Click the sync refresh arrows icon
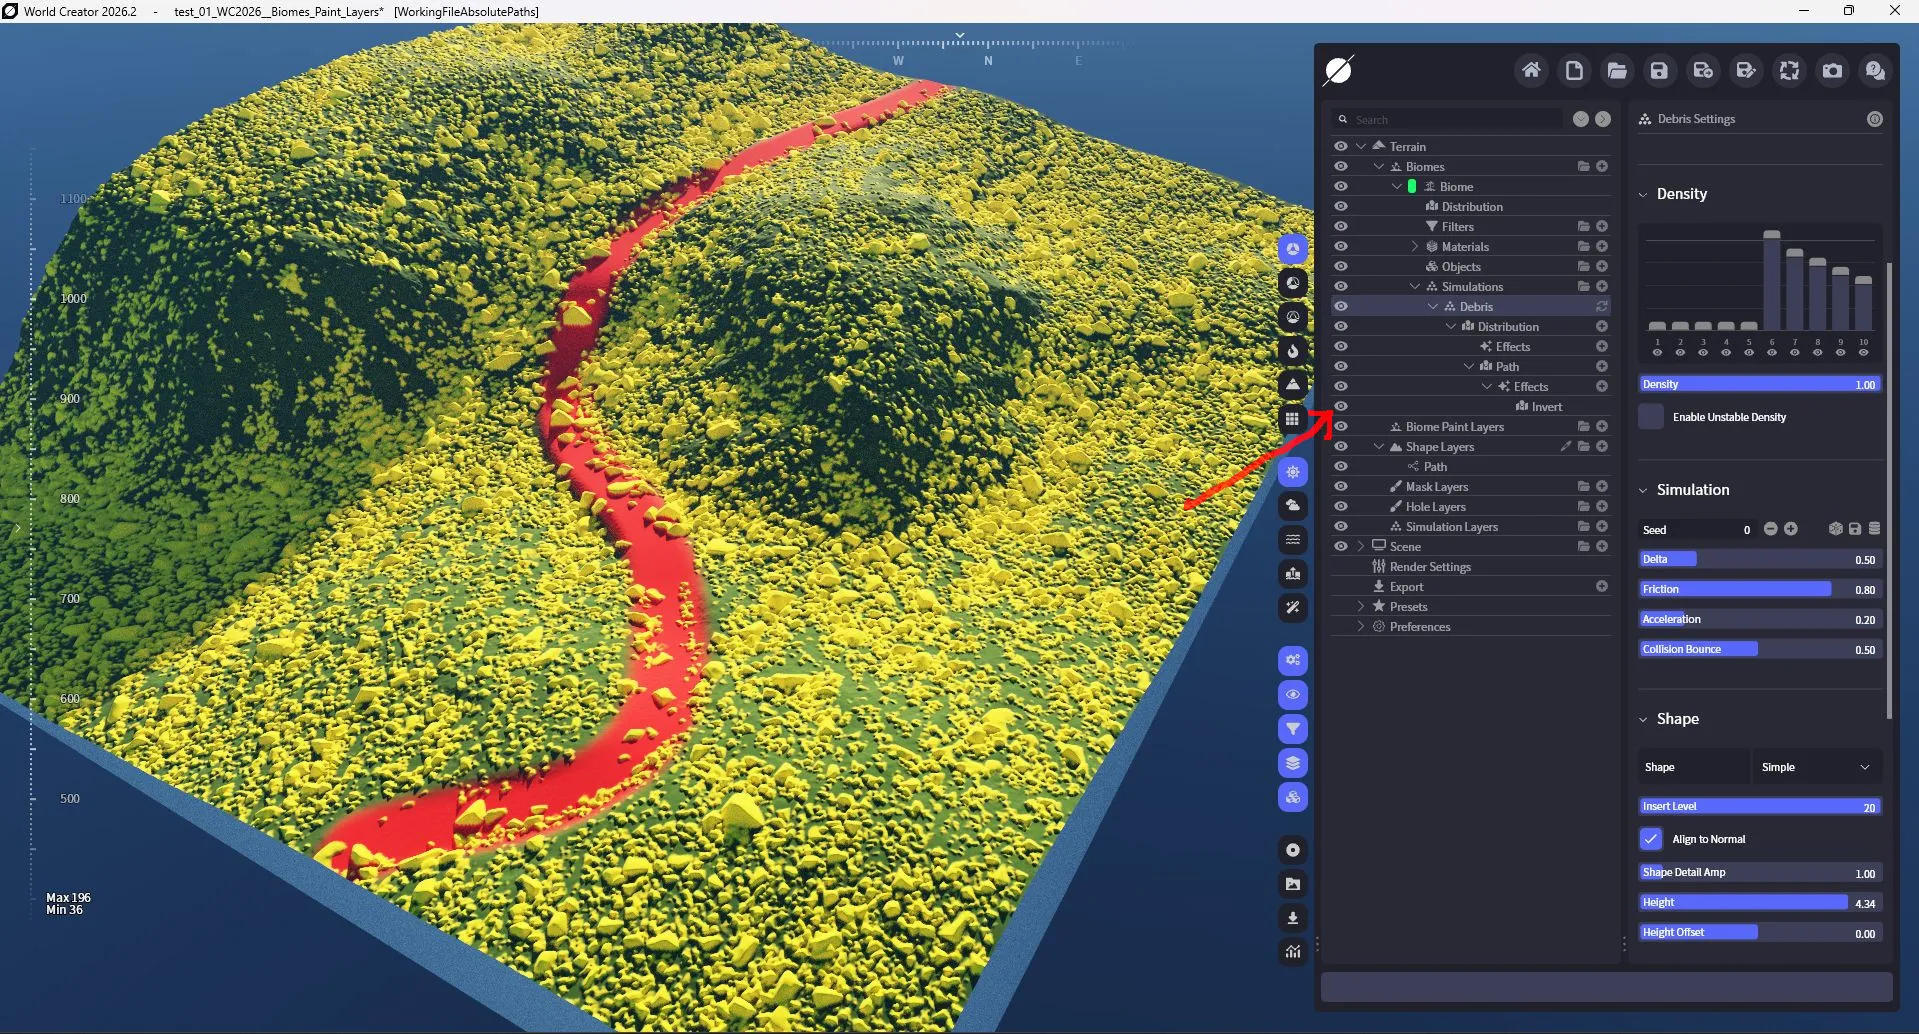The height and width of the screenshot is (1034, 1919). click(x=1789, y=71)
